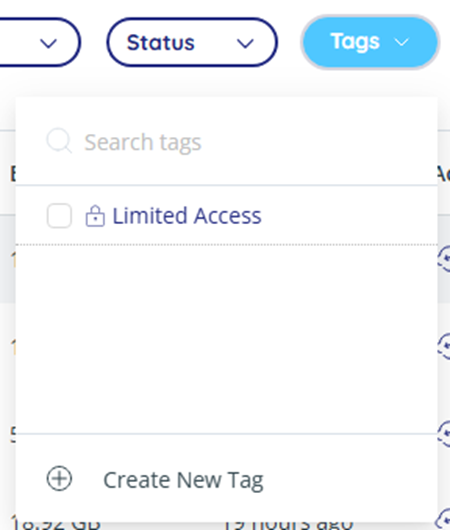The width and height of the screenshot is (450, 530).
Task: Click the padlock icon next to Limited Access
Action: [x=95, y=216]
